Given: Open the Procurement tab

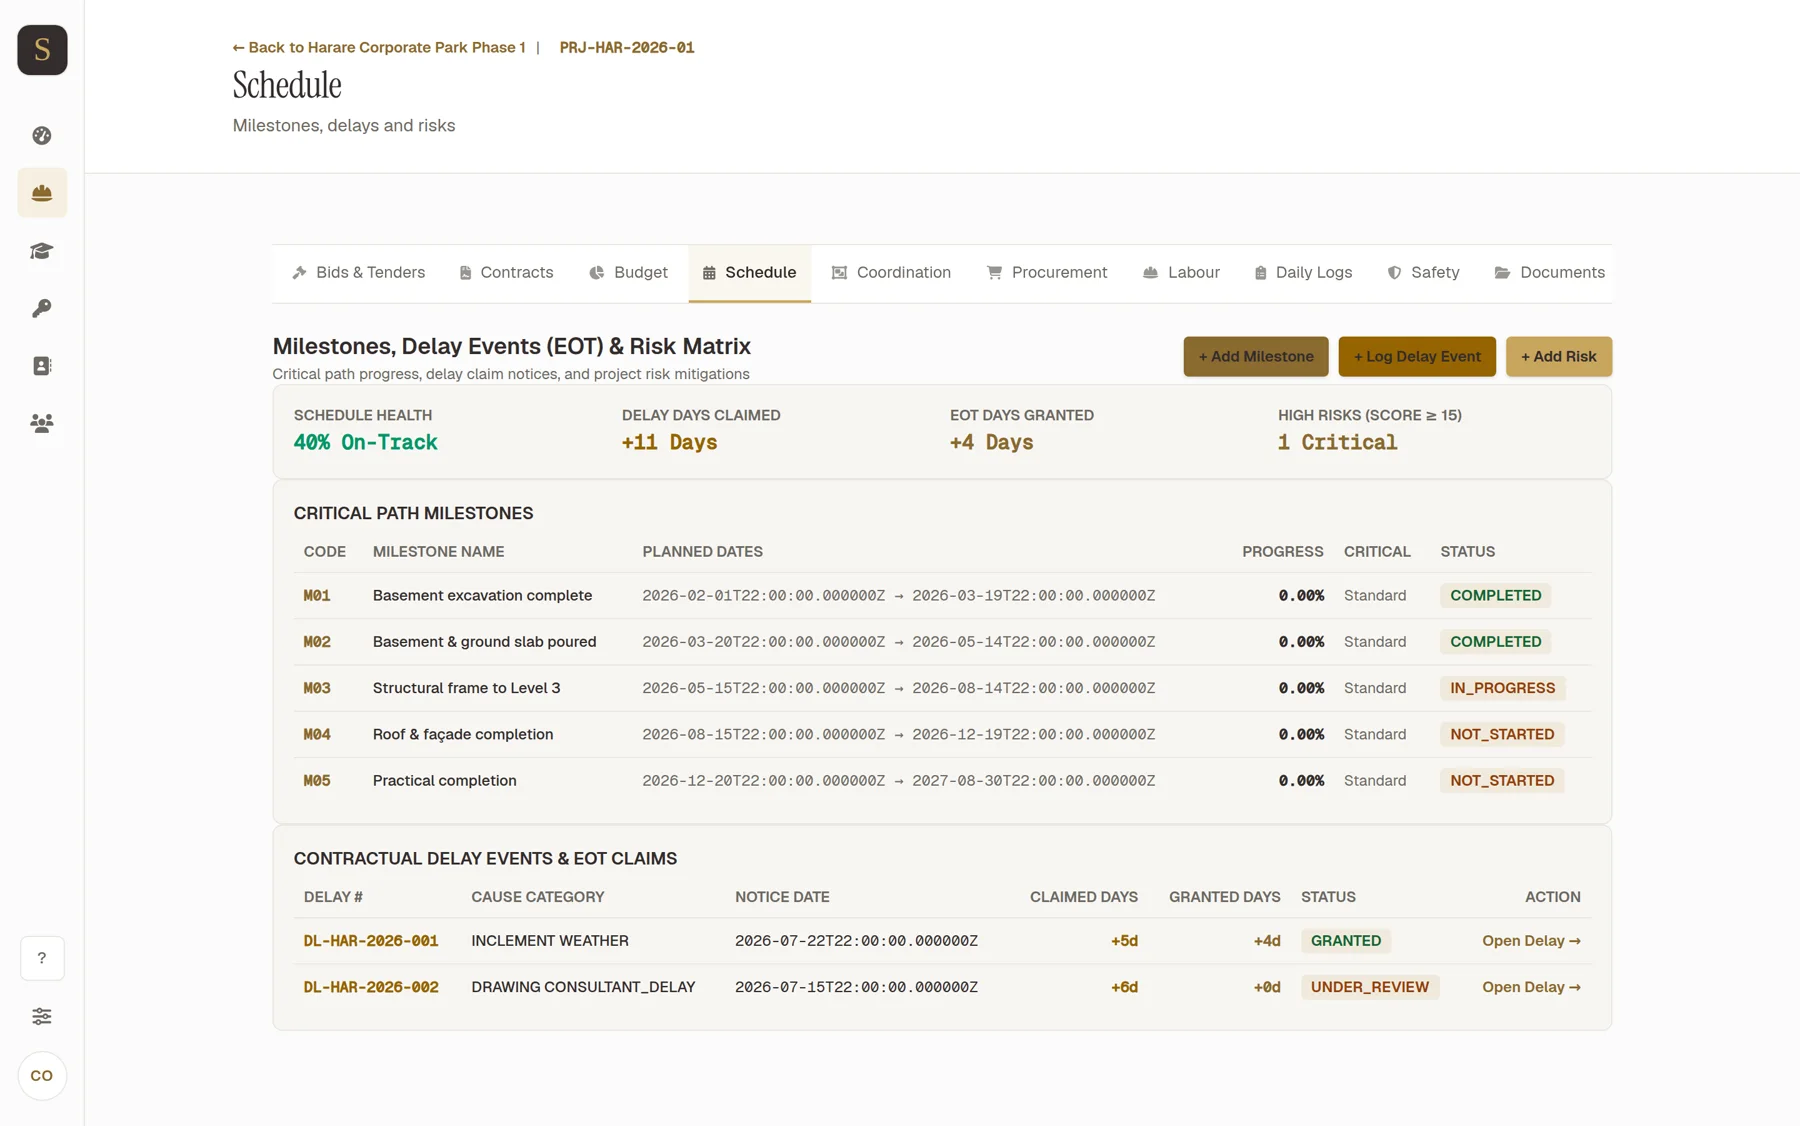Looking at the screenshot, I should pyautogui.click(x=1047, y=273).
